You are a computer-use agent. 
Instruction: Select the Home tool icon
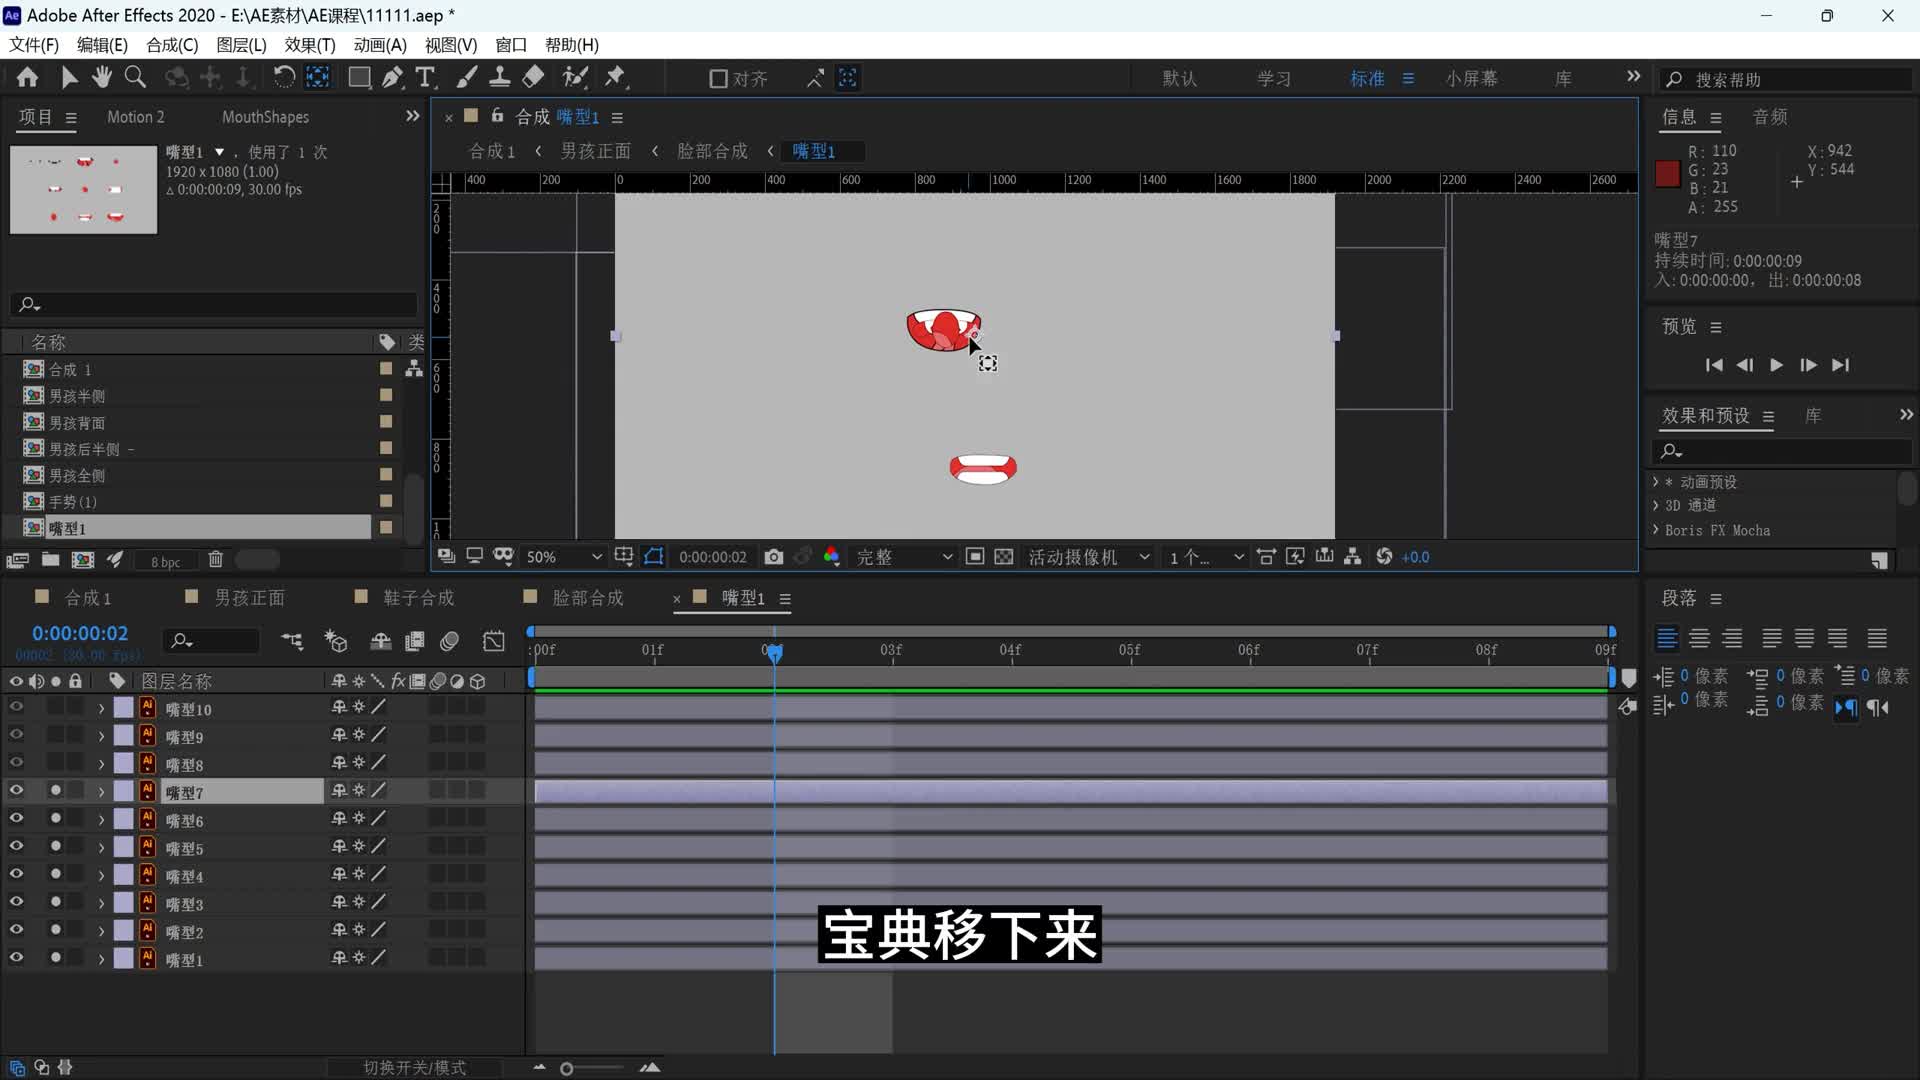coord(27,77)
